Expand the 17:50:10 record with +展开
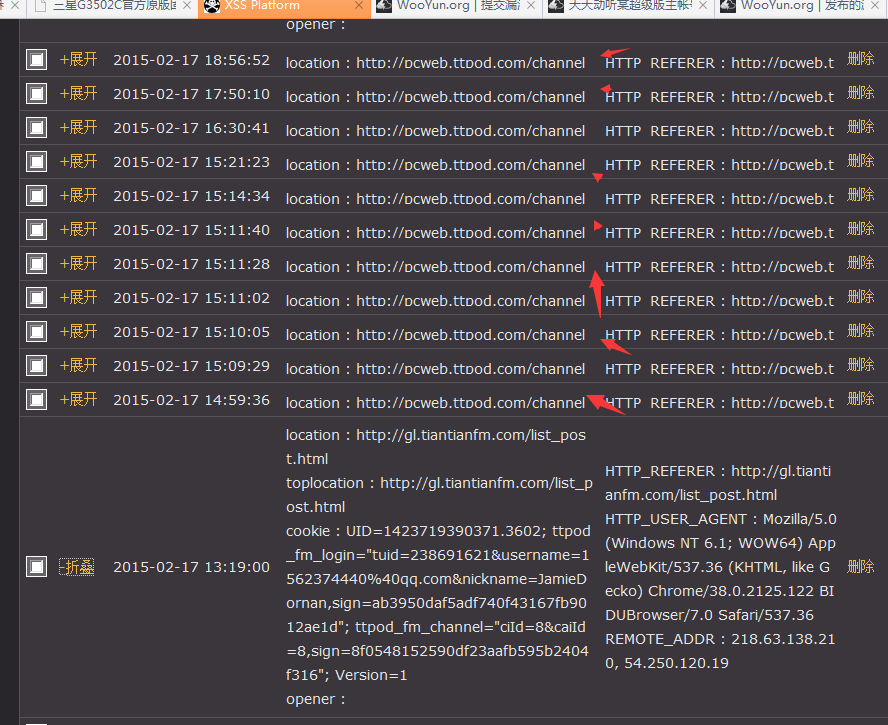 [x=79, y=93]
